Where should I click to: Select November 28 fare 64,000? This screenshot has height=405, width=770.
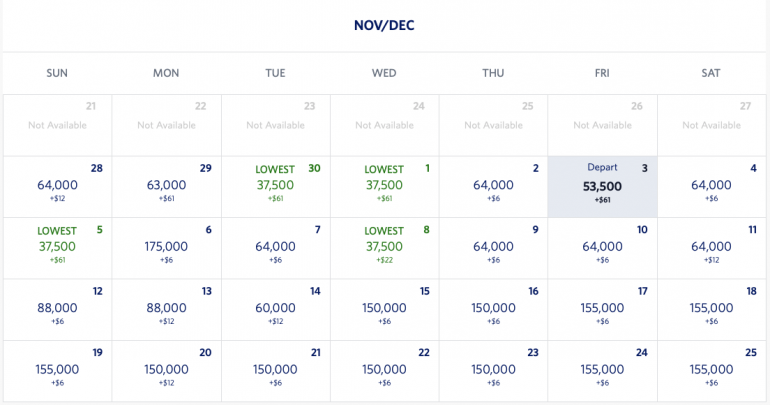(x=57, y=186)
